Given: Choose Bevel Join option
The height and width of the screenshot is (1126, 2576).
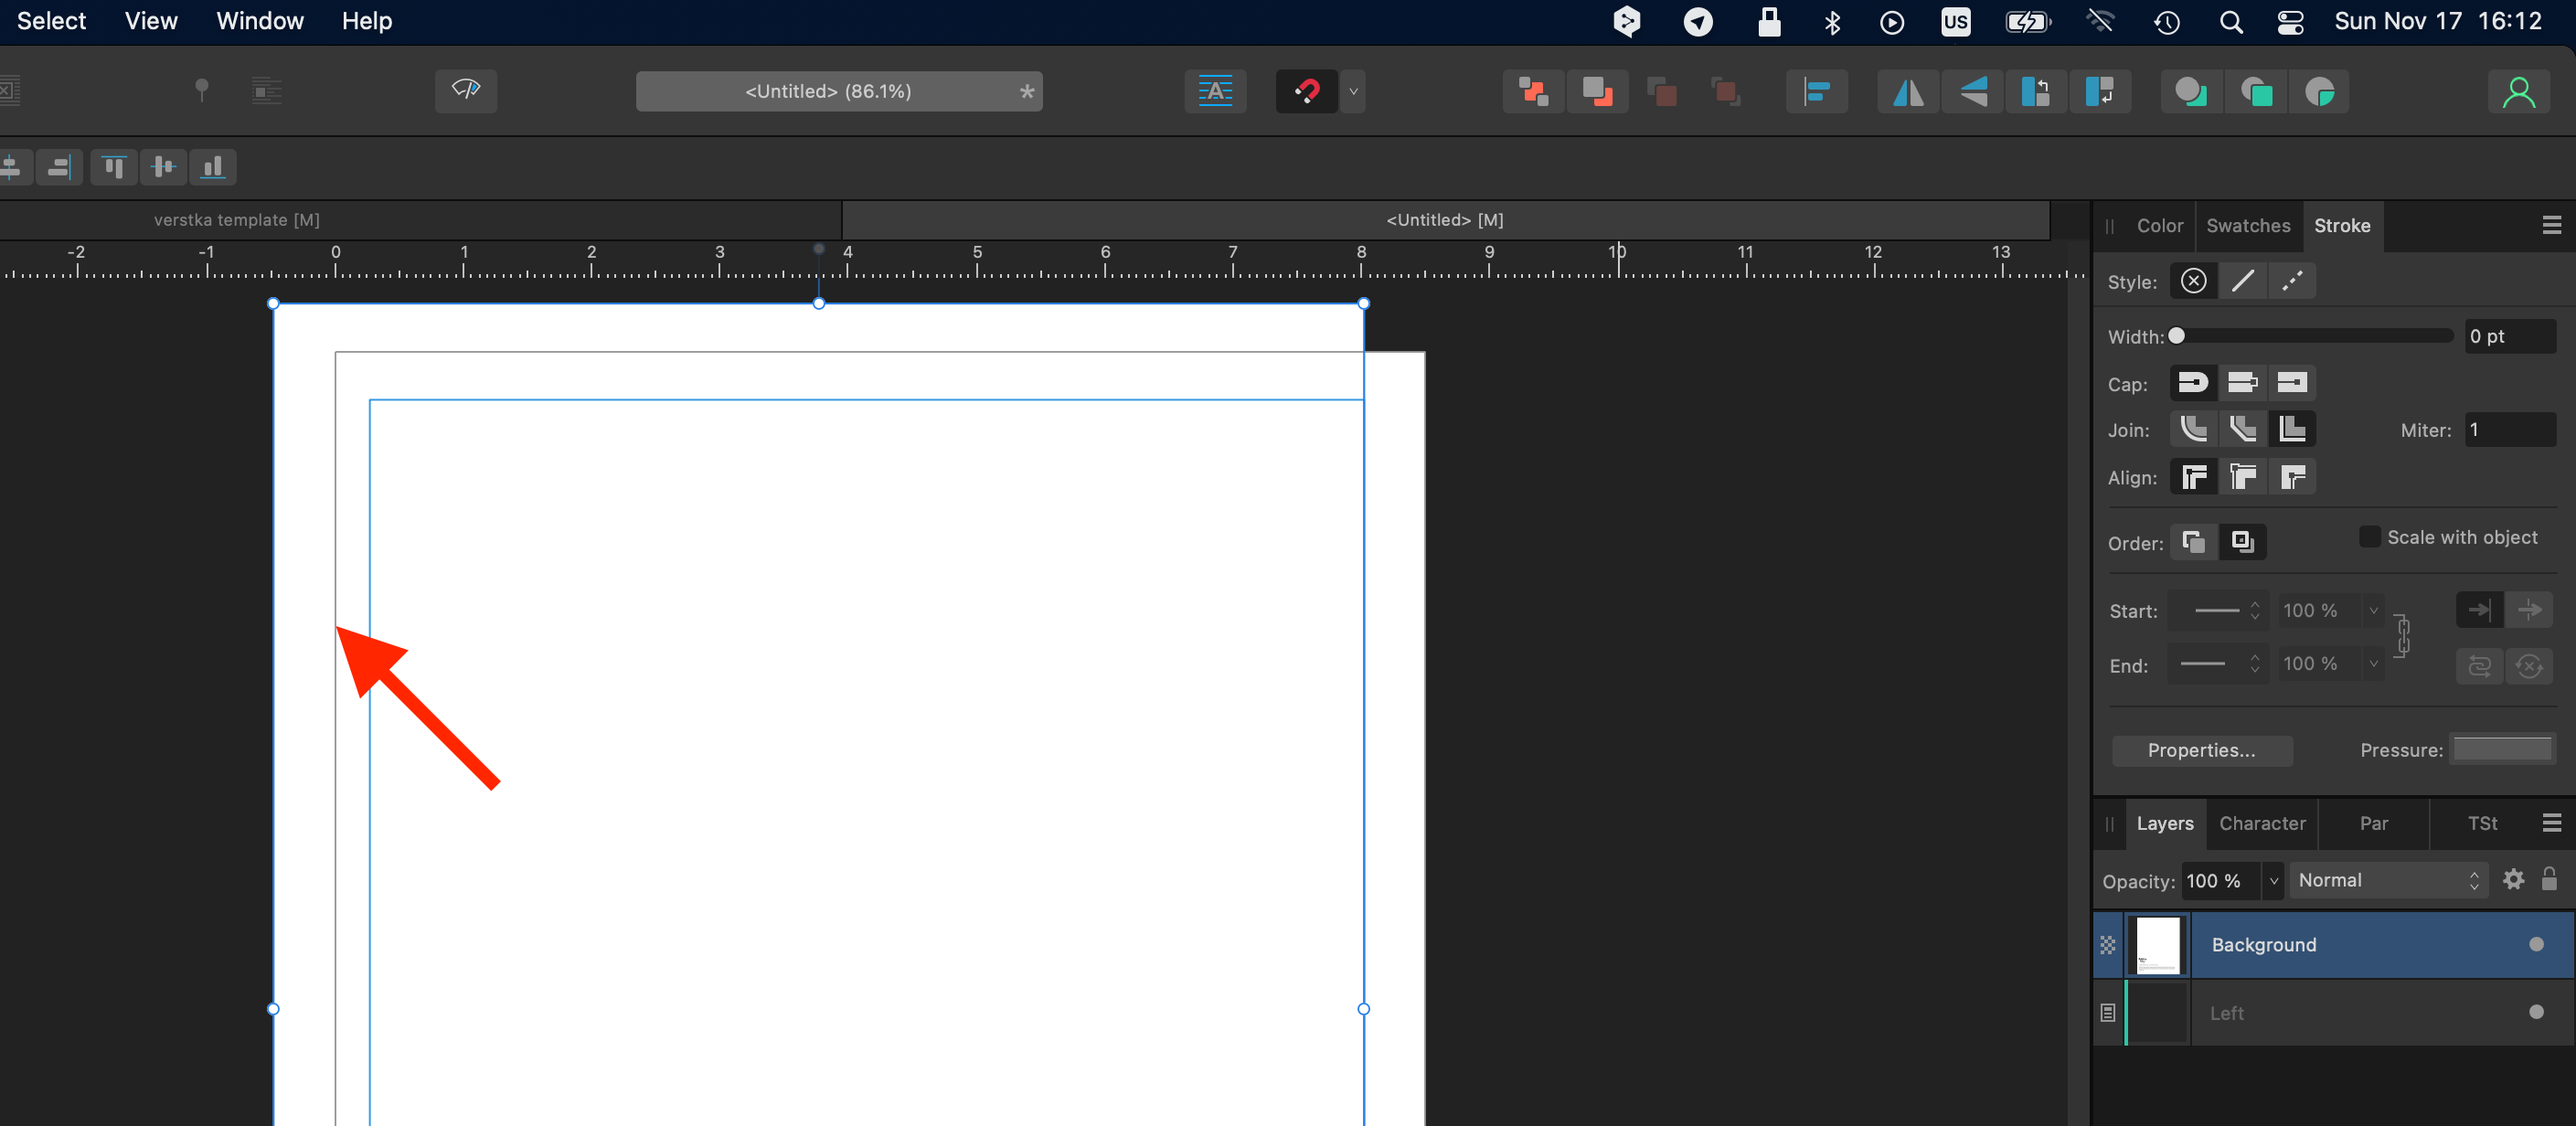Looking at the screenshot, I should (2242, 429).
